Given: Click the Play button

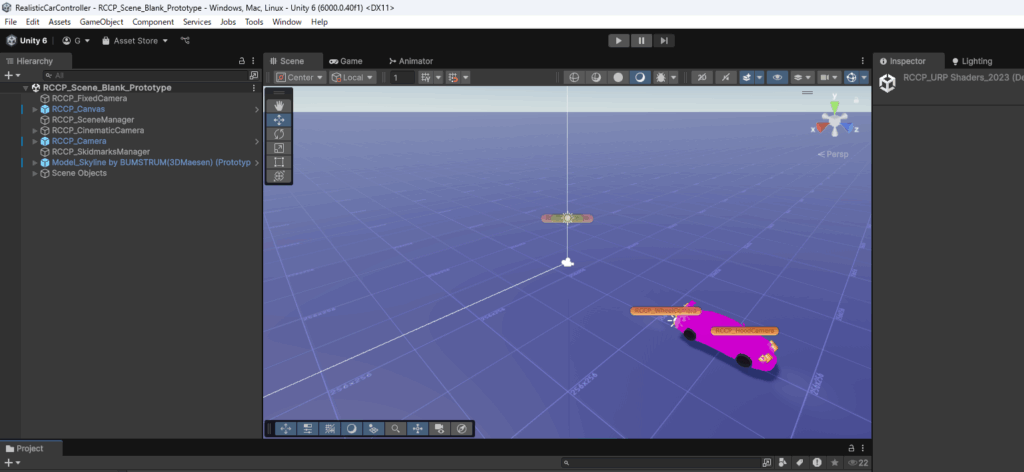Looking at the screenshot, I should point(619,40).
